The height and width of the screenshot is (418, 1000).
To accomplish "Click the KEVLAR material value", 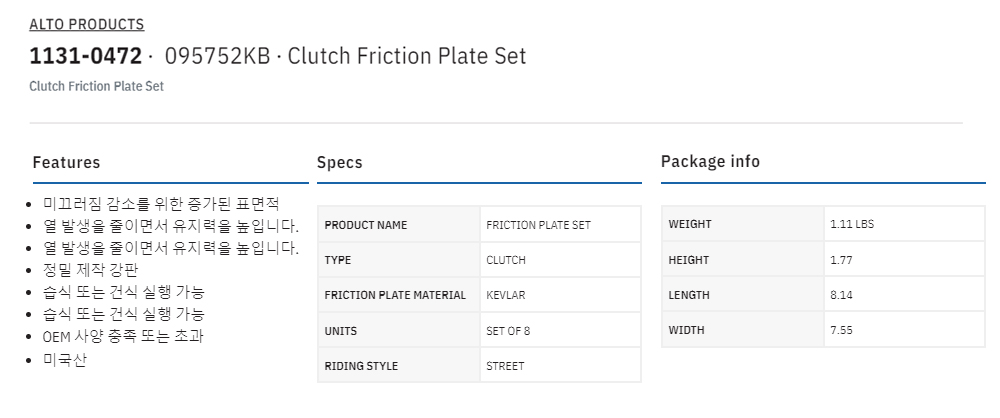I will [505, 295].
